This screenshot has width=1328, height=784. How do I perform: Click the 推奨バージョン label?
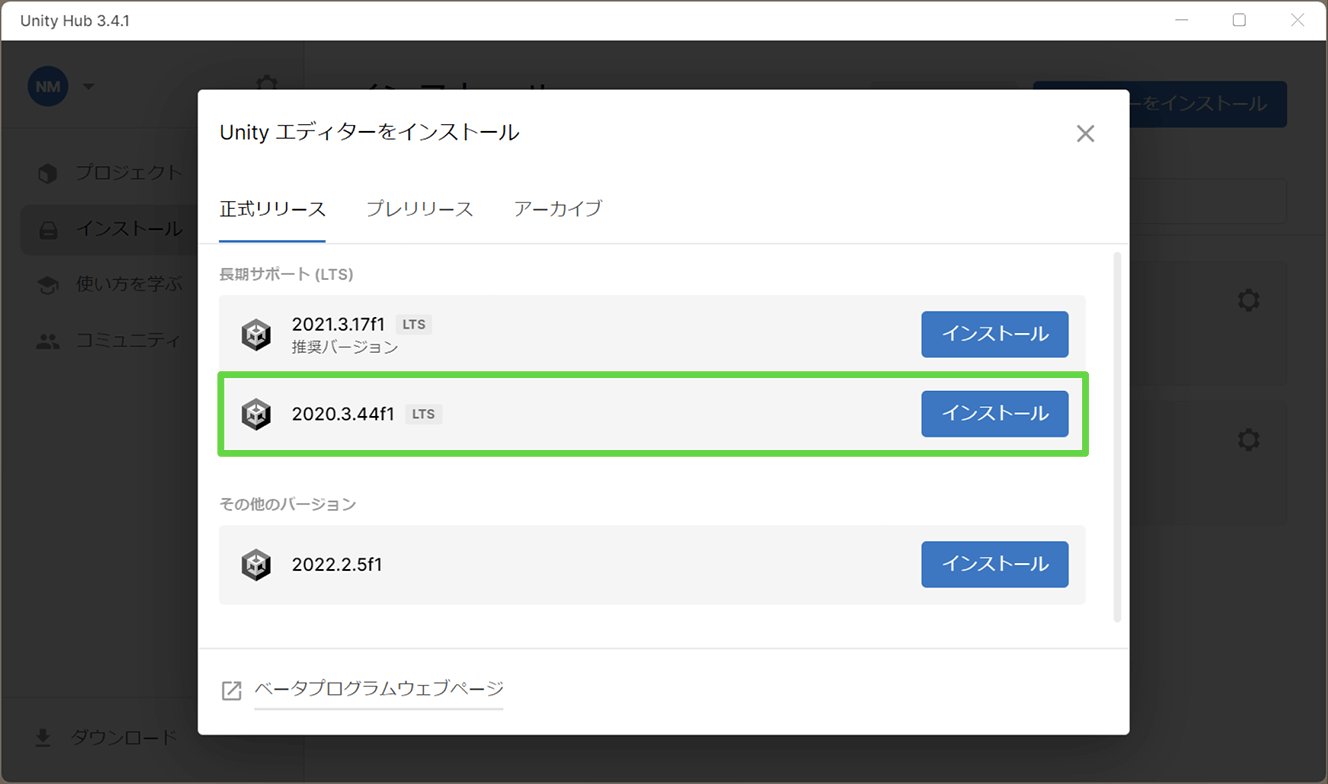coord(345,347)
